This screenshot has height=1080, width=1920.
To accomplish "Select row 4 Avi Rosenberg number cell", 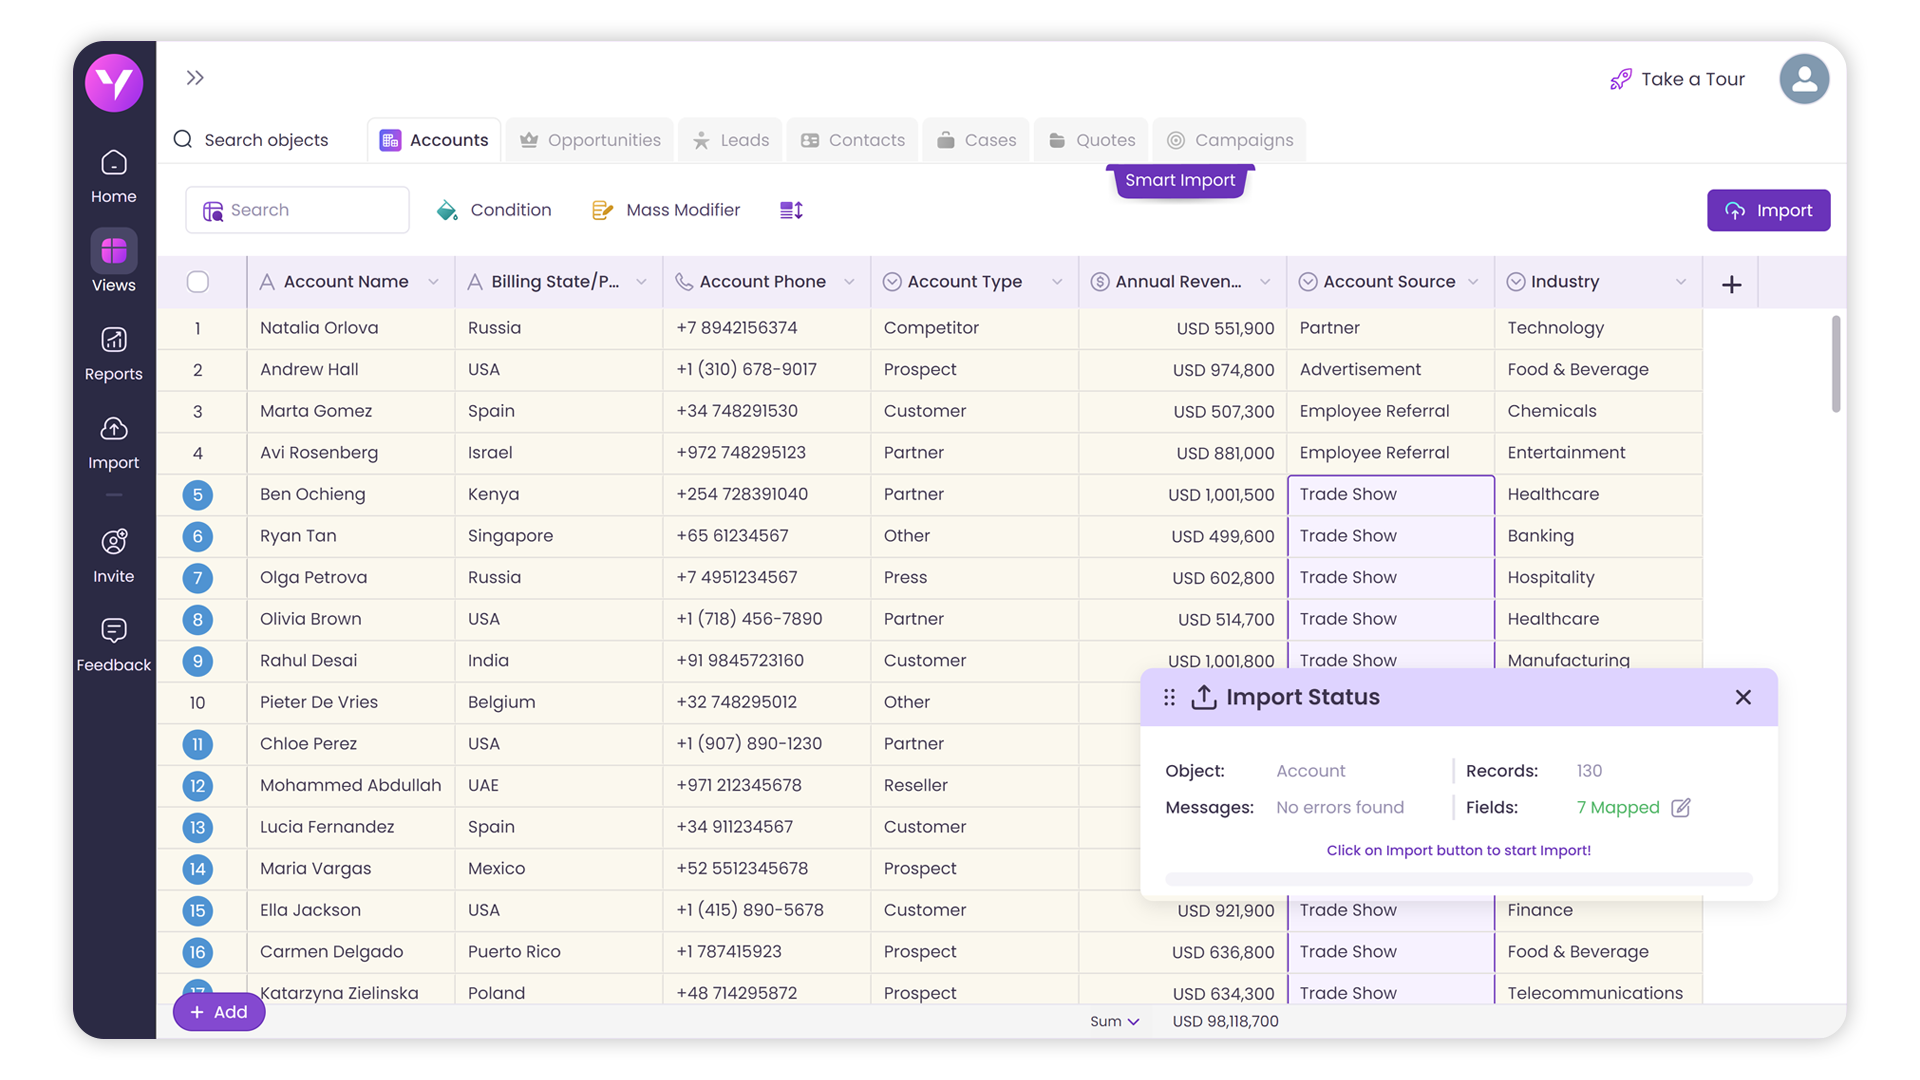I will (x=198, y=453).
